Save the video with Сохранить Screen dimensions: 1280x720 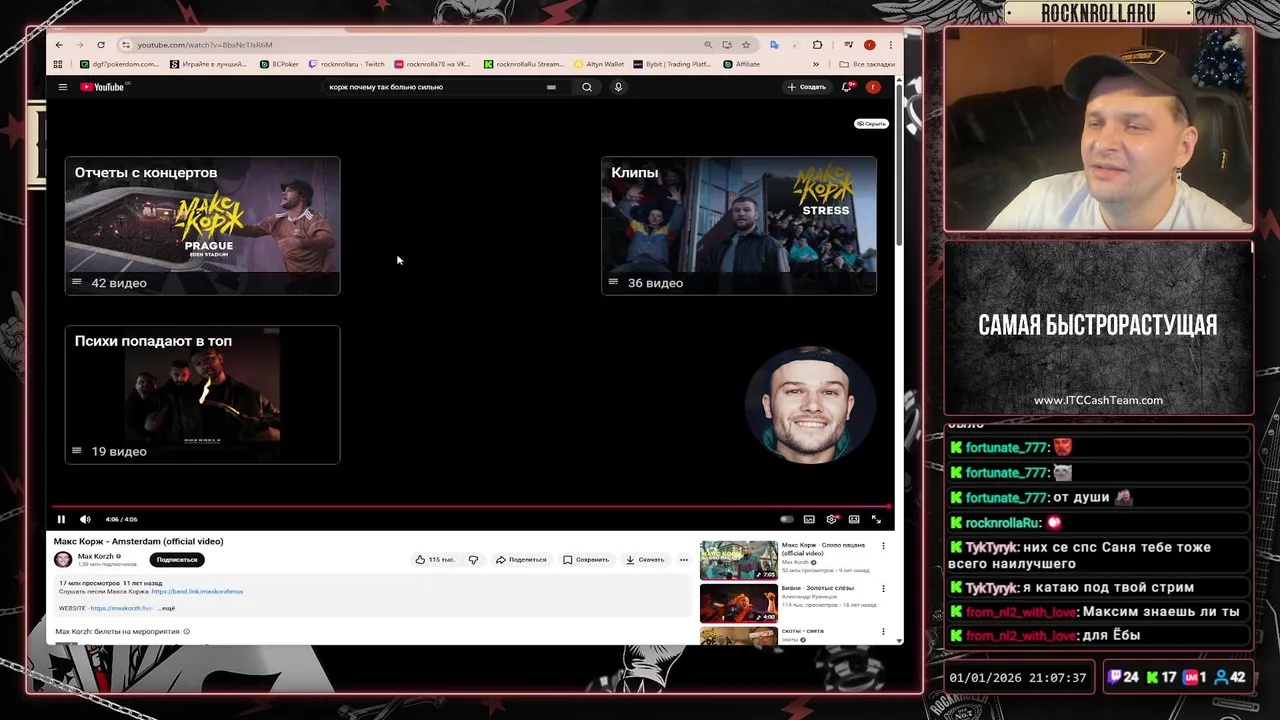586,560
